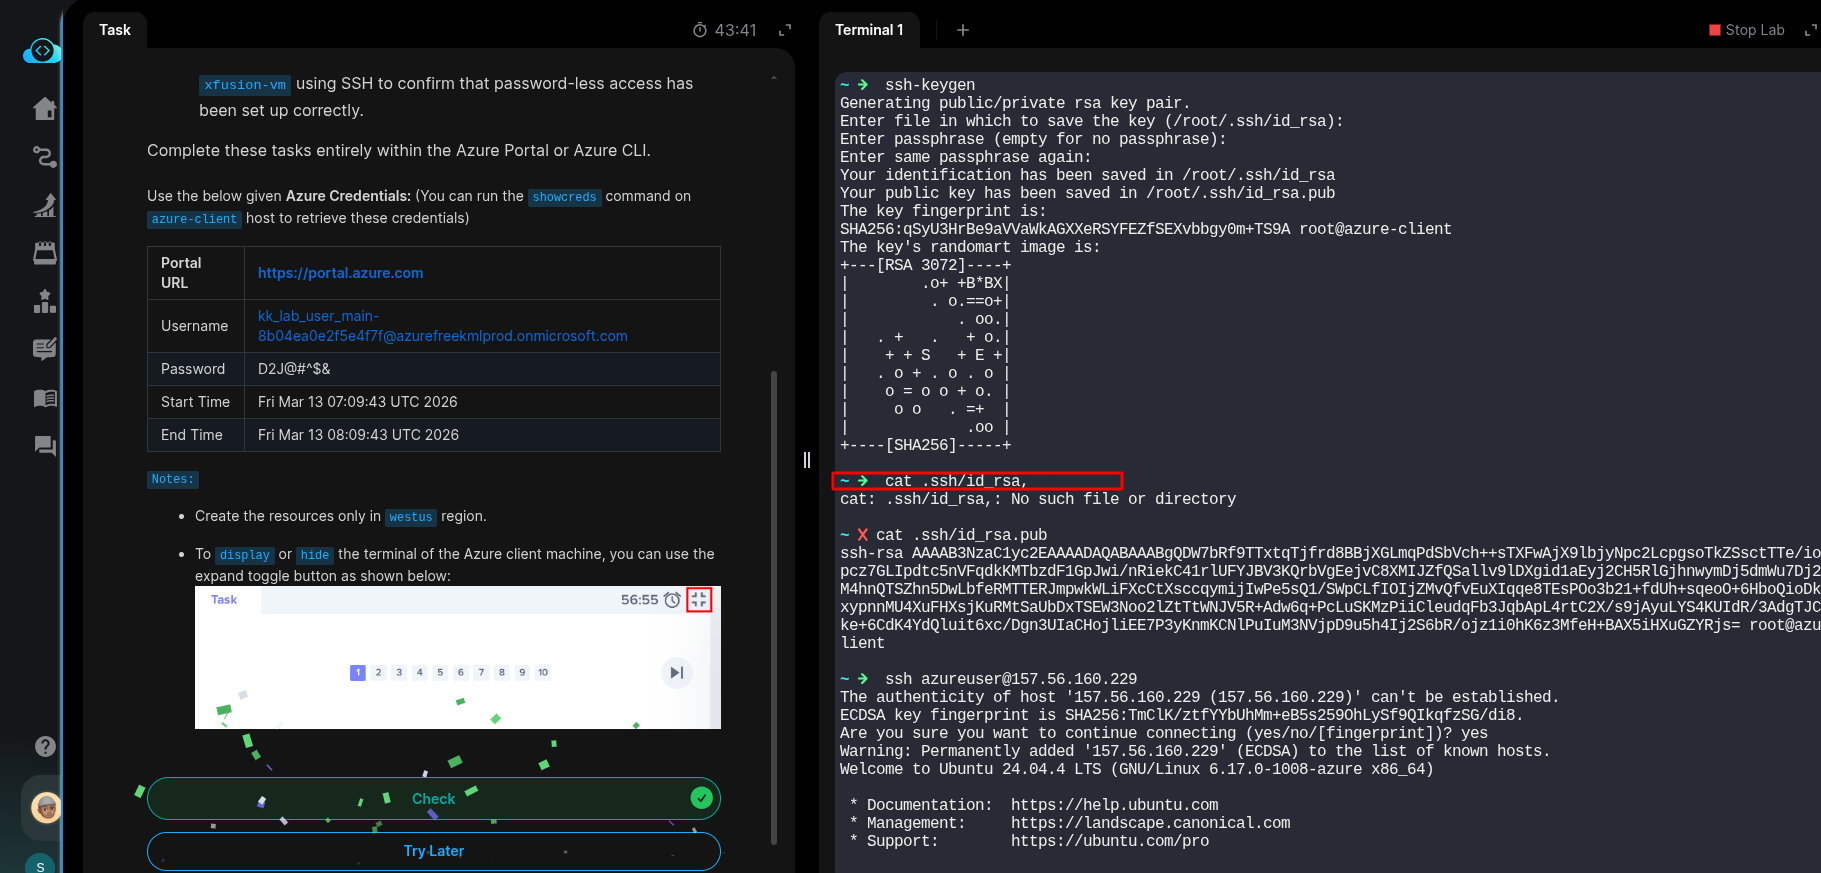The image size is (1821, 873).
Task: Open the help question mark icon
Action: tap(45, 746)
